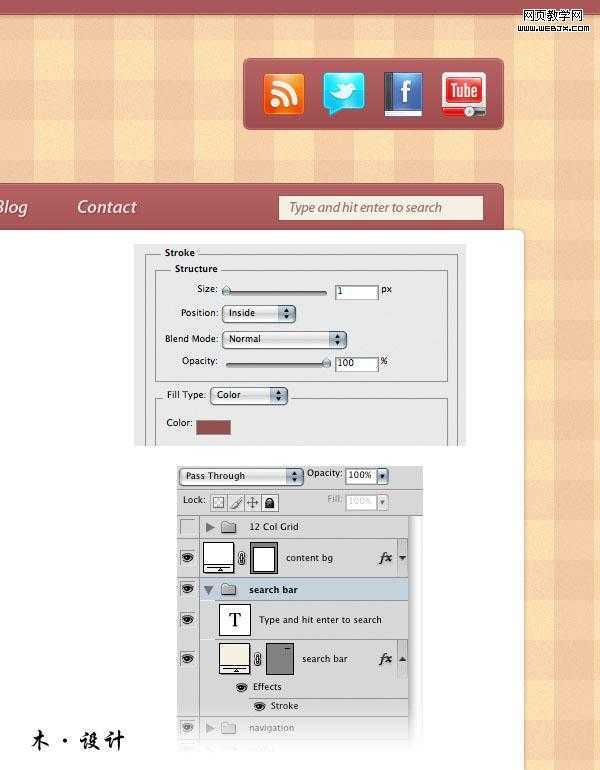Open the Blog navigation link

13,208
